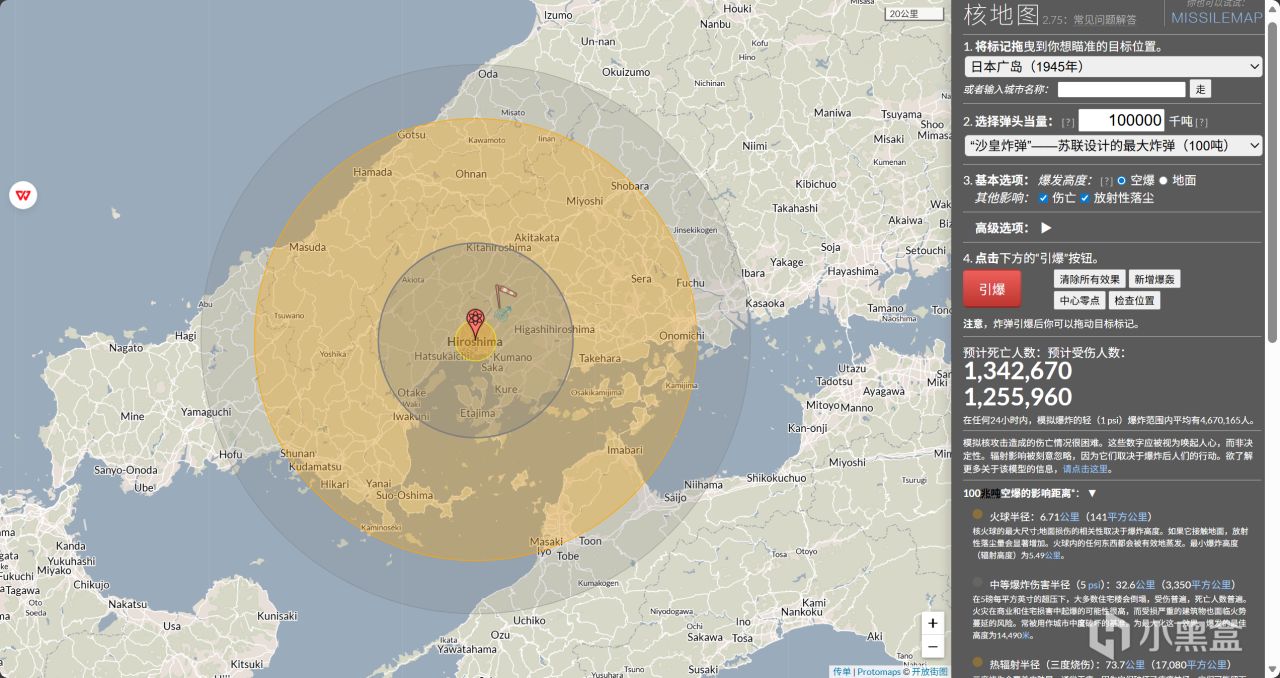Viewport: 1280px width, 678px height.
Task: Click 公里 unit link after 73.7
Action: (1135, 664)
